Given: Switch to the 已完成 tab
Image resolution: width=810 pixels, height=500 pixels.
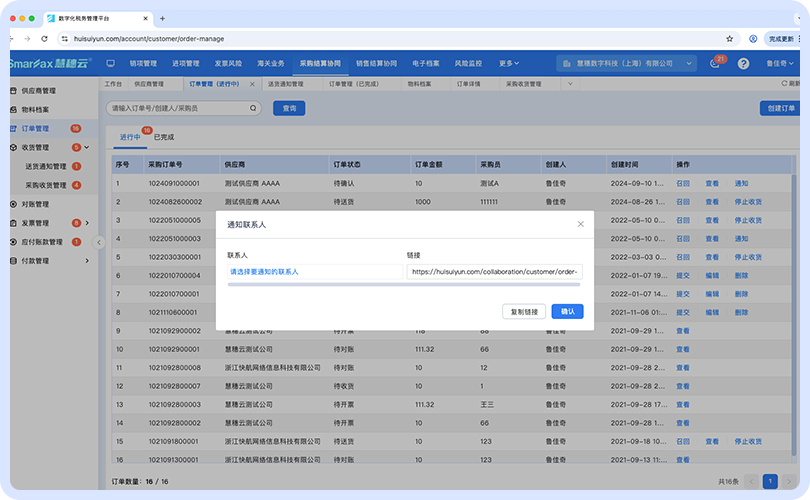Looking at the screenshot, I should tap(163, 136).
